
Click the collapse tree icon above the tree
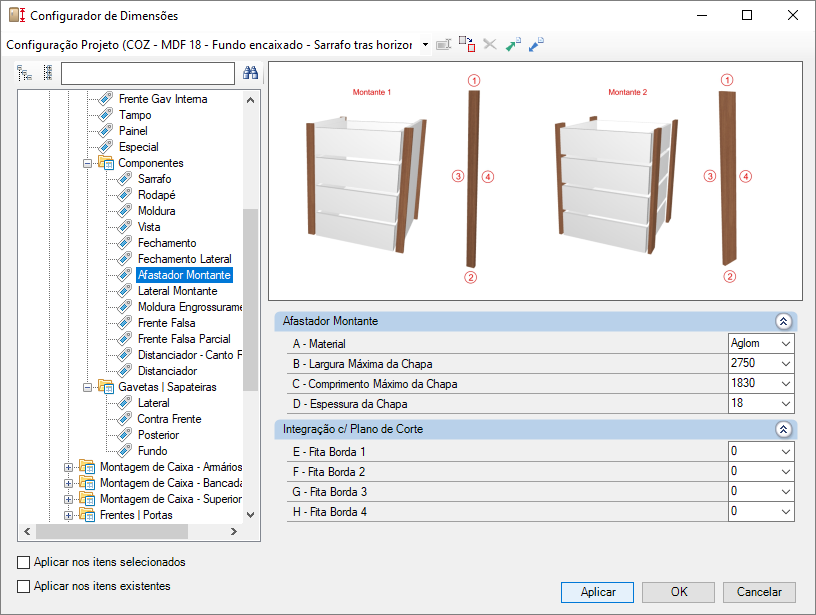point(48,73)
